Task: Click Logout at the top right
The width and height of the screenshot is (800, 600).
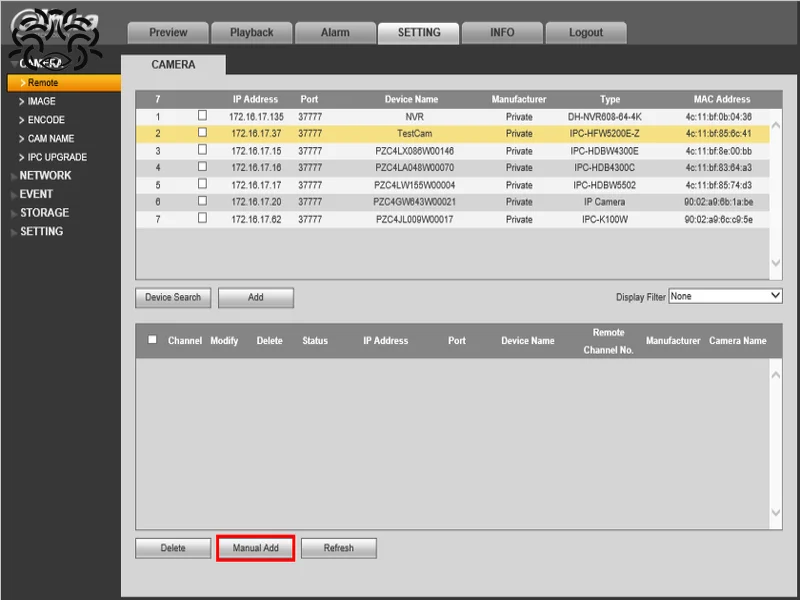Action: (586, 31)
